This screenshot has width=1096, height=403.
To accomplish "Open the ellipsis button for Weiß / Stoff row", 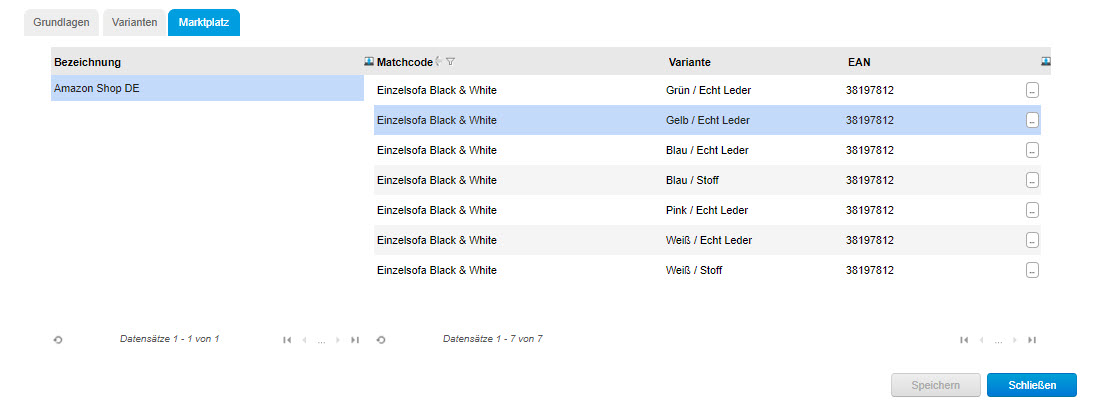I will (x=1032, y=270).
